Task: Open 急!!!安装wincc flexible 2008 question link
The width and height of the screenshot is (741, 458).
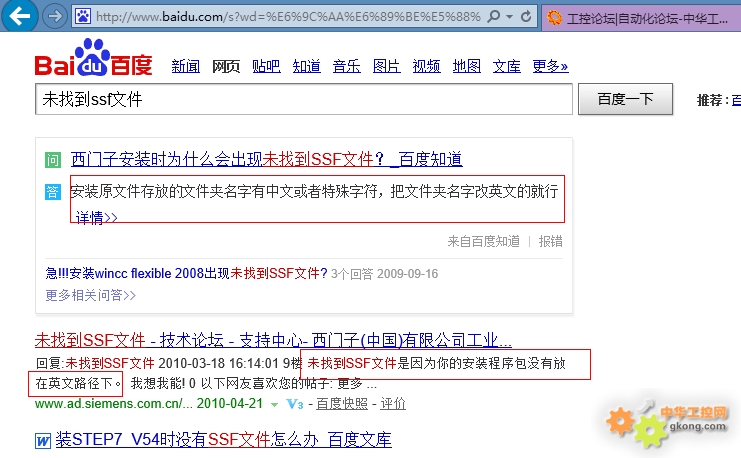Action: (x=186, y=274)
